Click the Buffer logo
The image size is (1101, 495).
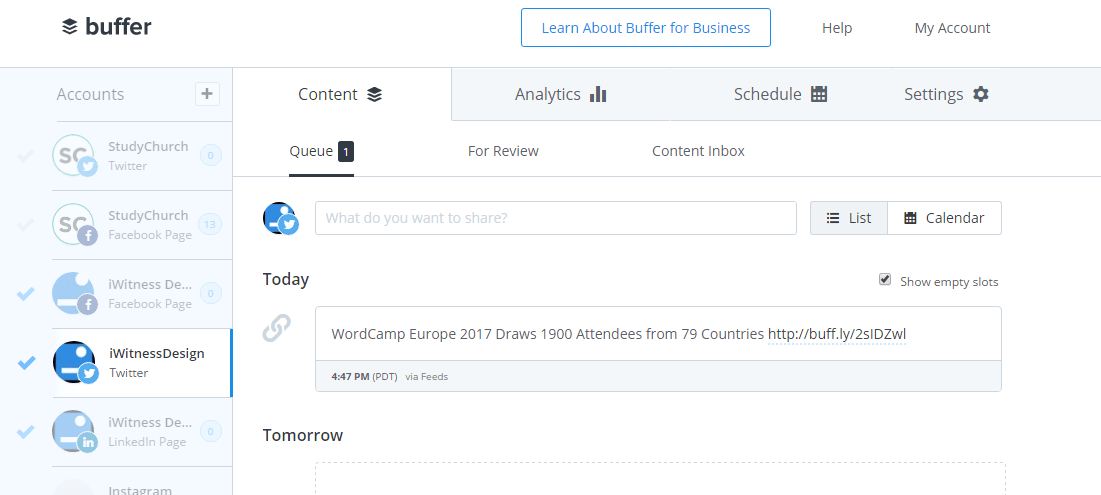tap(107, 27)
